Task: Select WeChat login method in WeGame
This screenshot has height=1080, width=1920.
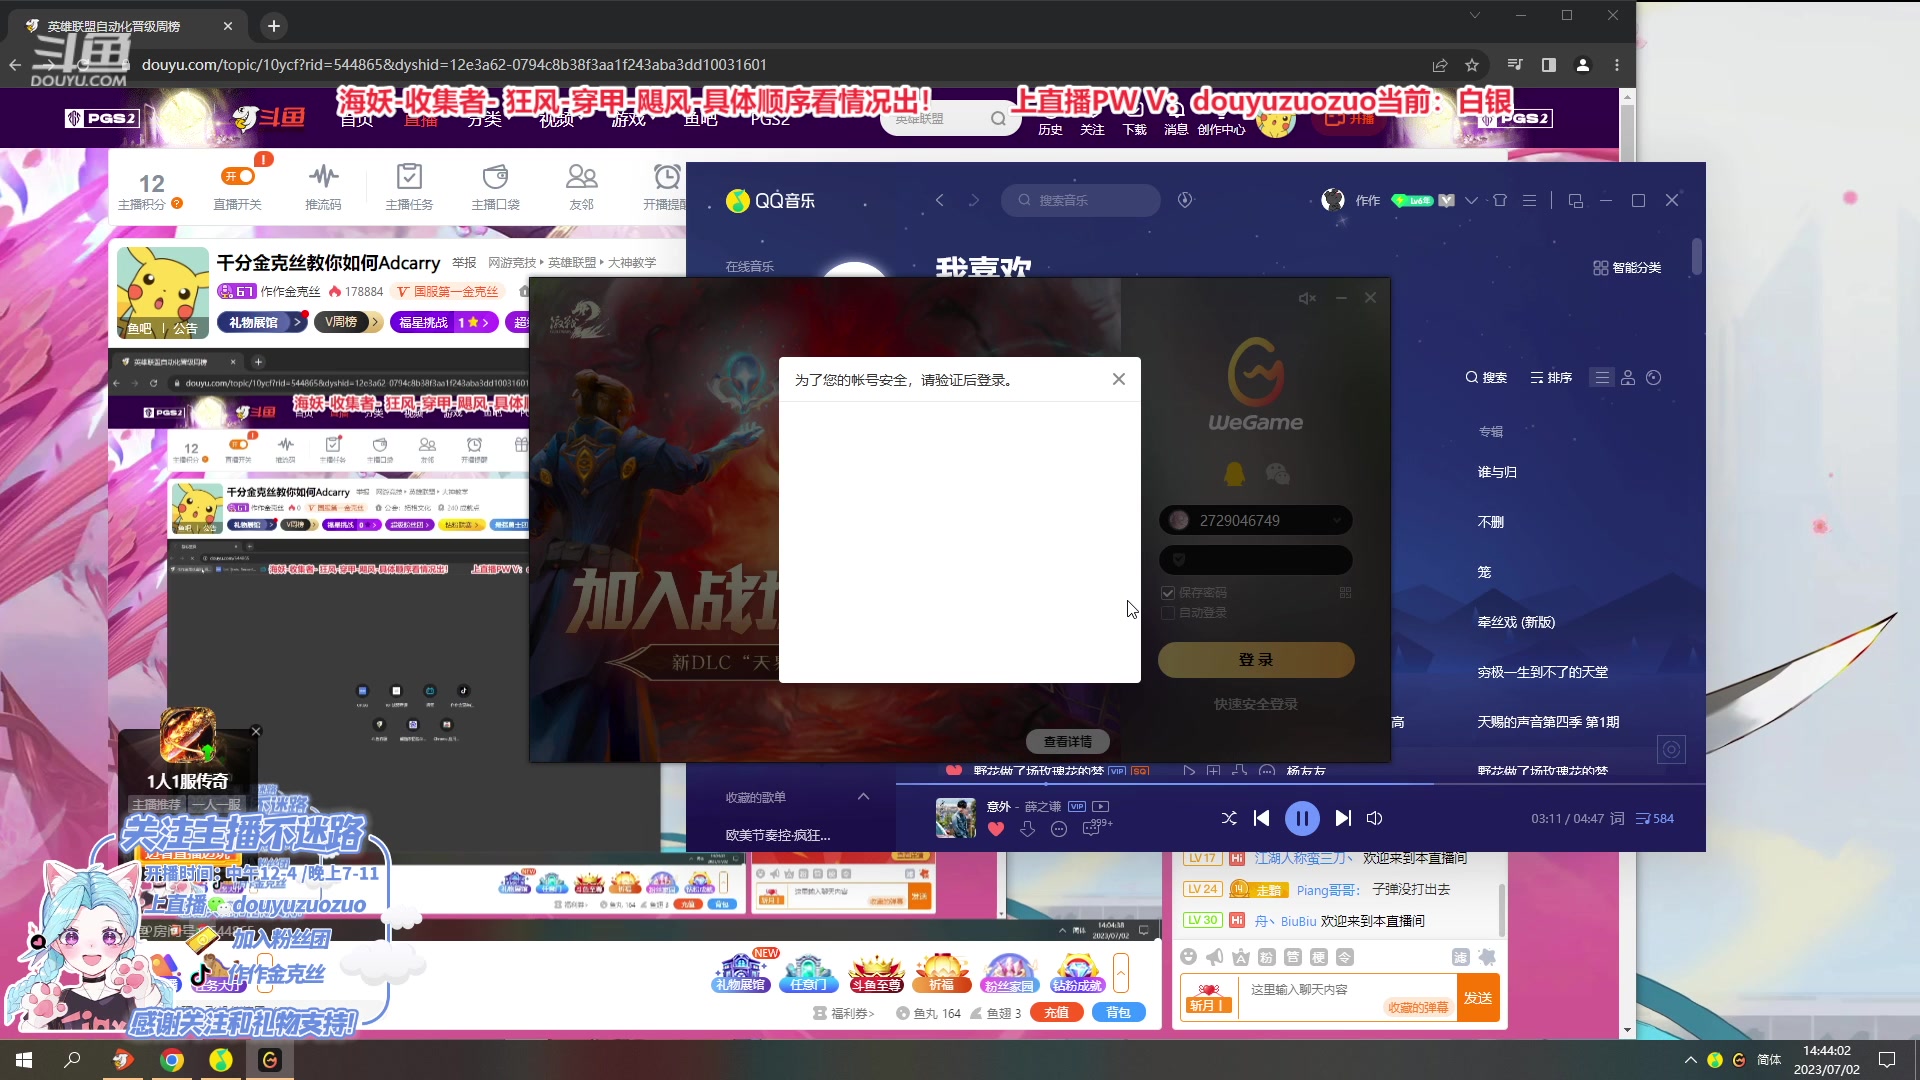Action: point(1278,474)
